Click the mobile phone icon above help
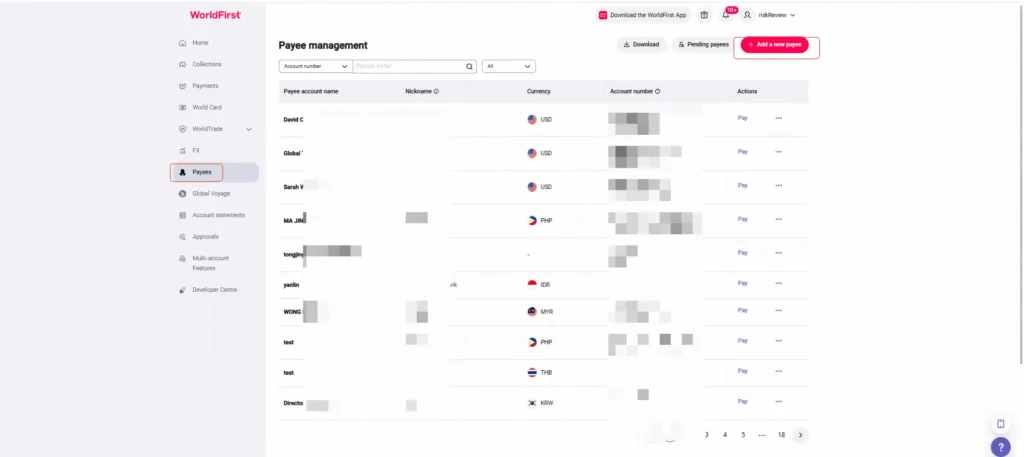This screenshot has height=457, width=1024. (1000, 424)
